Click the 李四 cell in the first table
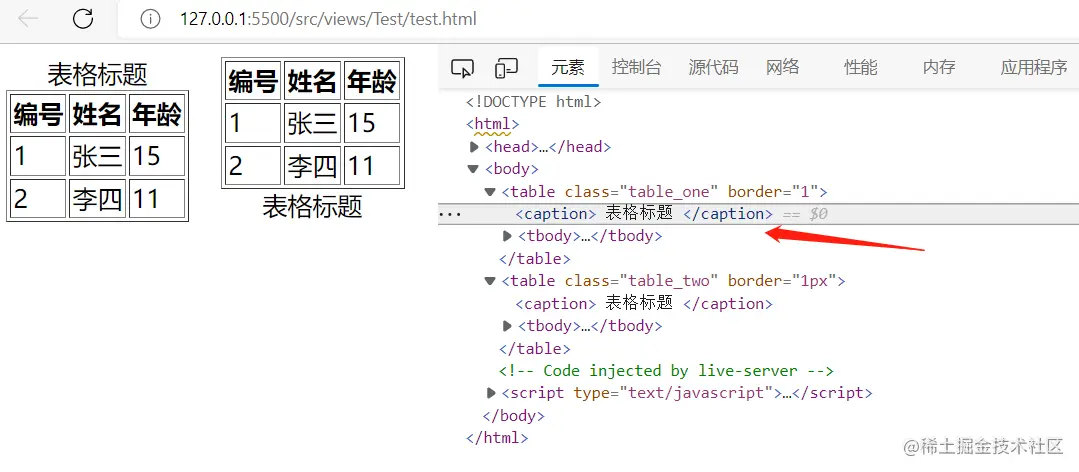This screenshot has height=472, width=1079. [x=97, y=199]
